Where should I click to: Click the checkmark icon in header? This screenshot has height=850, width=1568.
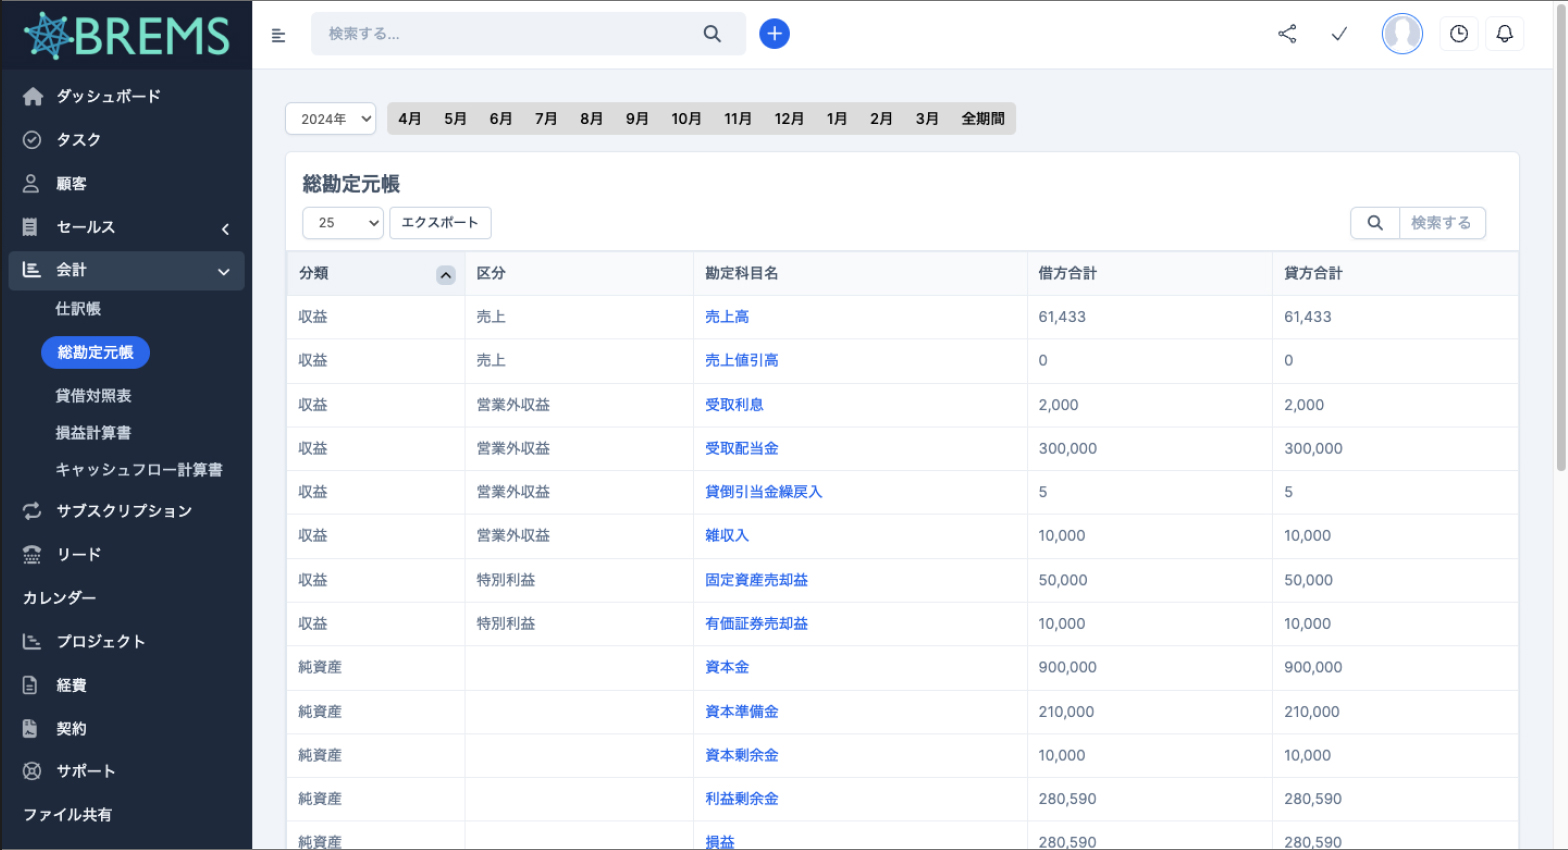pos(1339,34)
